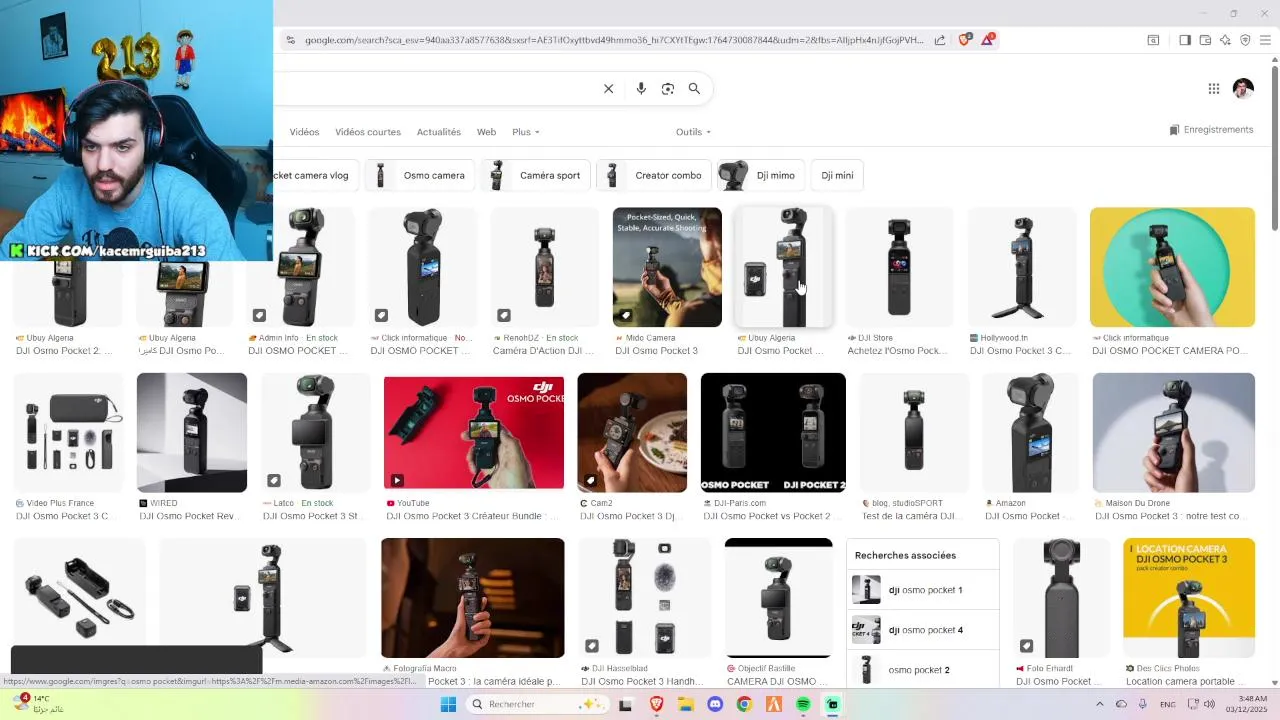Open the WIRED Osmo Pocket review image

pyautogui.click(x=192, y=432)
